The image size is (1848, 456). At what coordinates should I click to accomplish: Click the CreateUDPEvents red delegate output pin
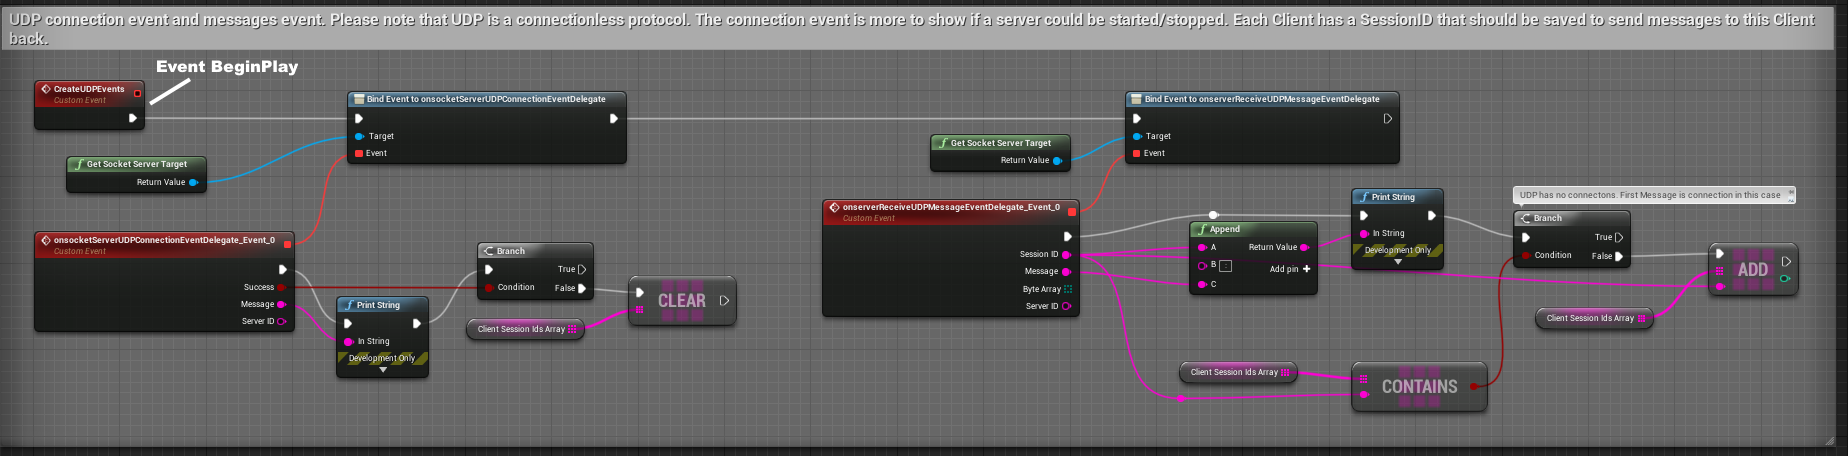pyautogui.click(x=137, y=93)
